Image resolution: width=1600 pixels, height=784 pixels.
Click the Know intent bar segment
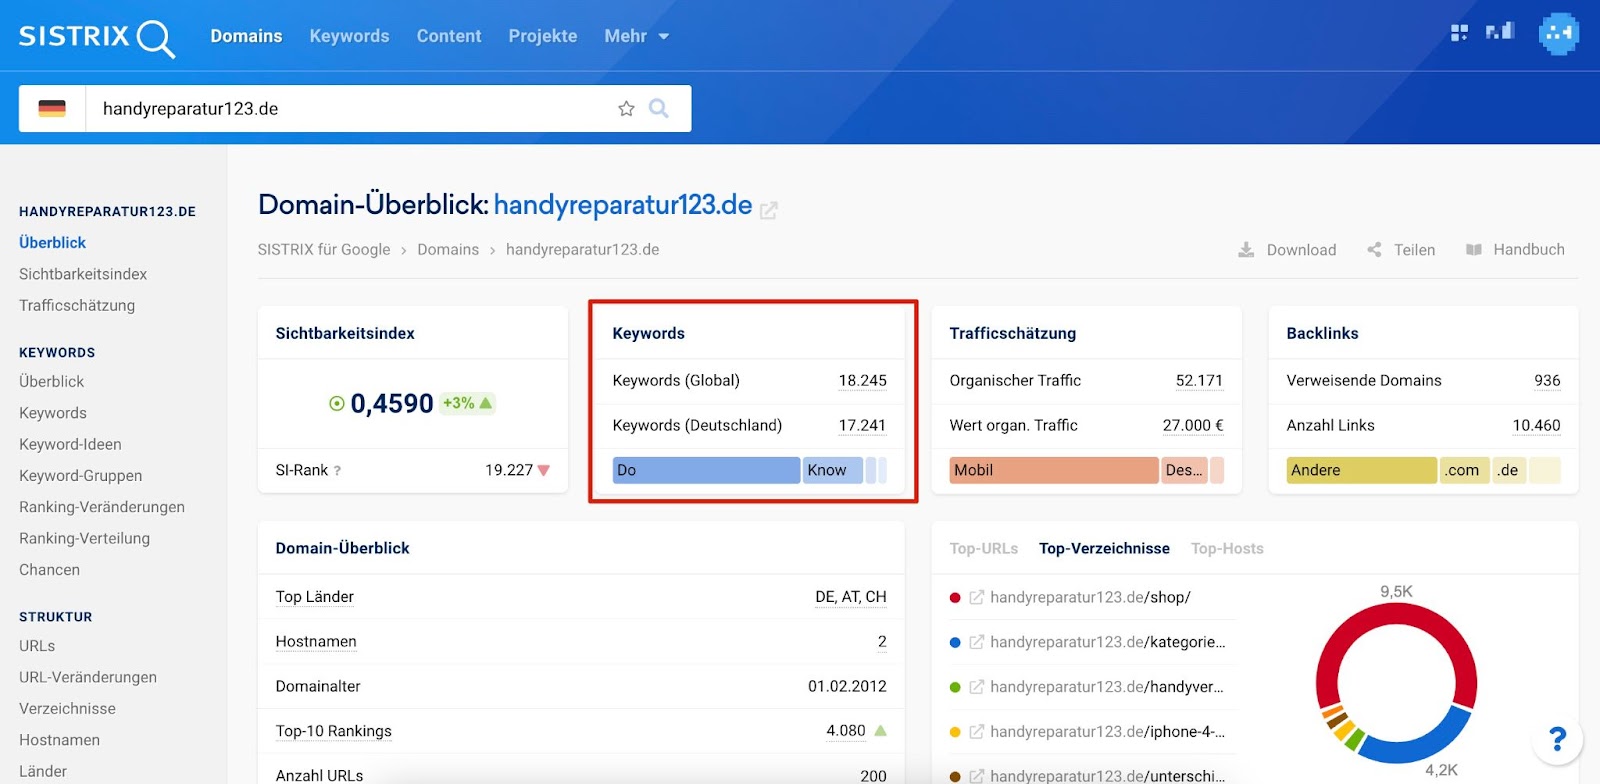(832, 470)
